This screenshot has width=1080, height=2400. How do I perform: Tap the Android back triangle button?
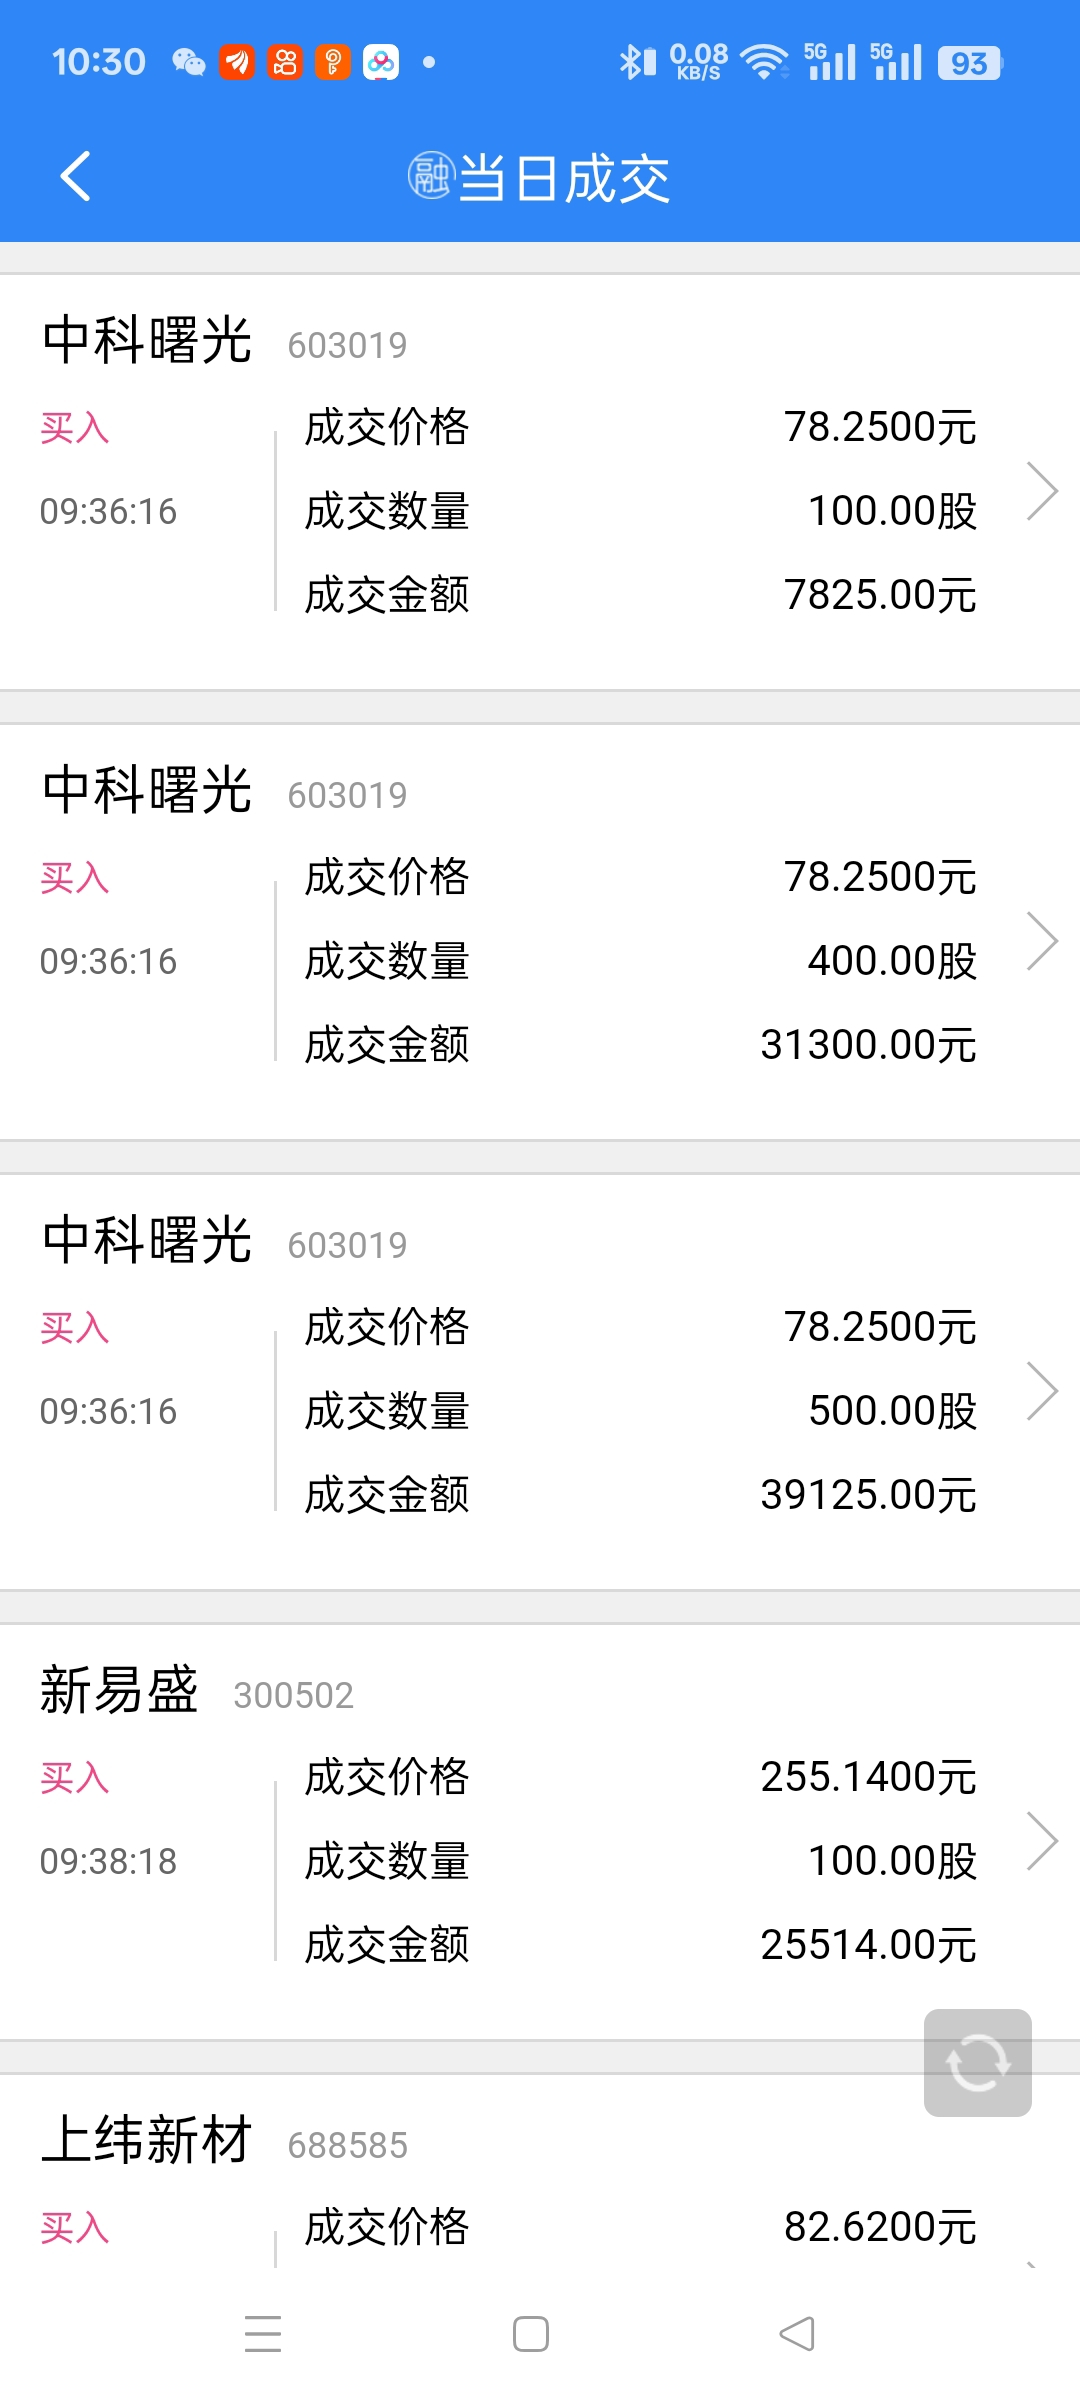(797, 2334)
